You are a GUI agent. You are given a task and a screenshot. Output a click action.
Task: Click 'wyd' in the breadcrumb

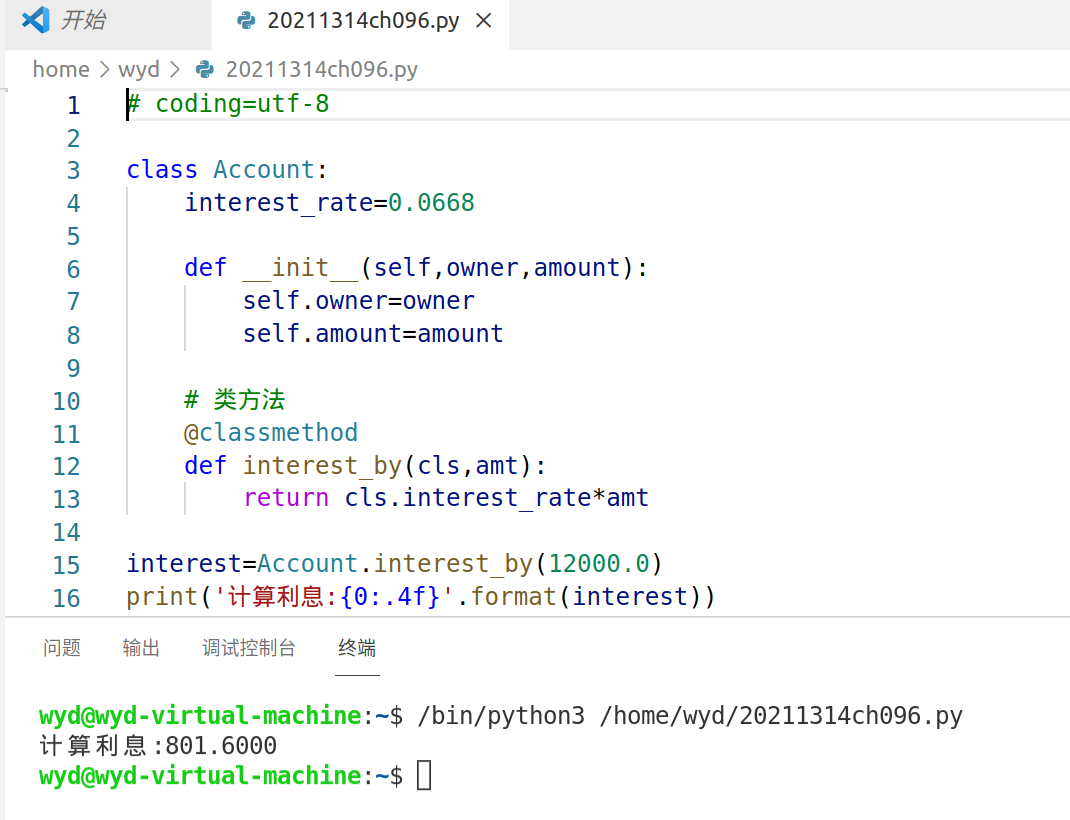[139, 69]
